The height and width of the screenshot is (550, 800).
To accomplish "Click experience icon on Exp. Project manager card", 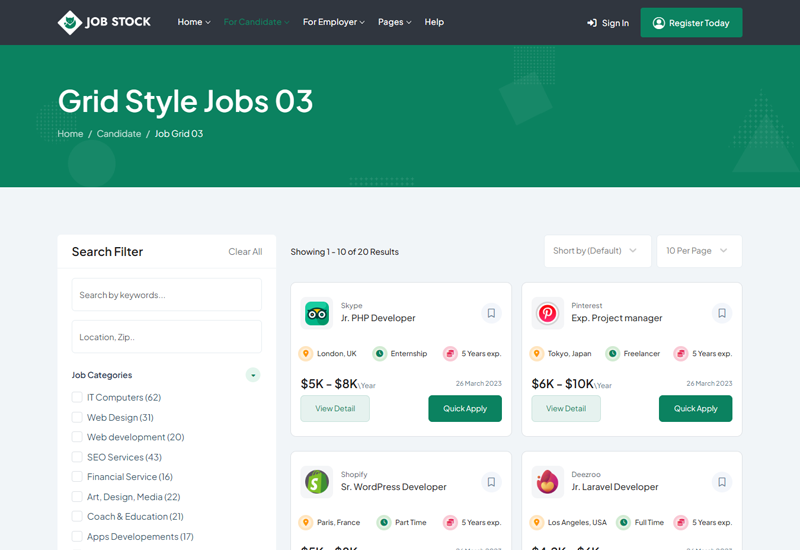I will click(681, 354).
